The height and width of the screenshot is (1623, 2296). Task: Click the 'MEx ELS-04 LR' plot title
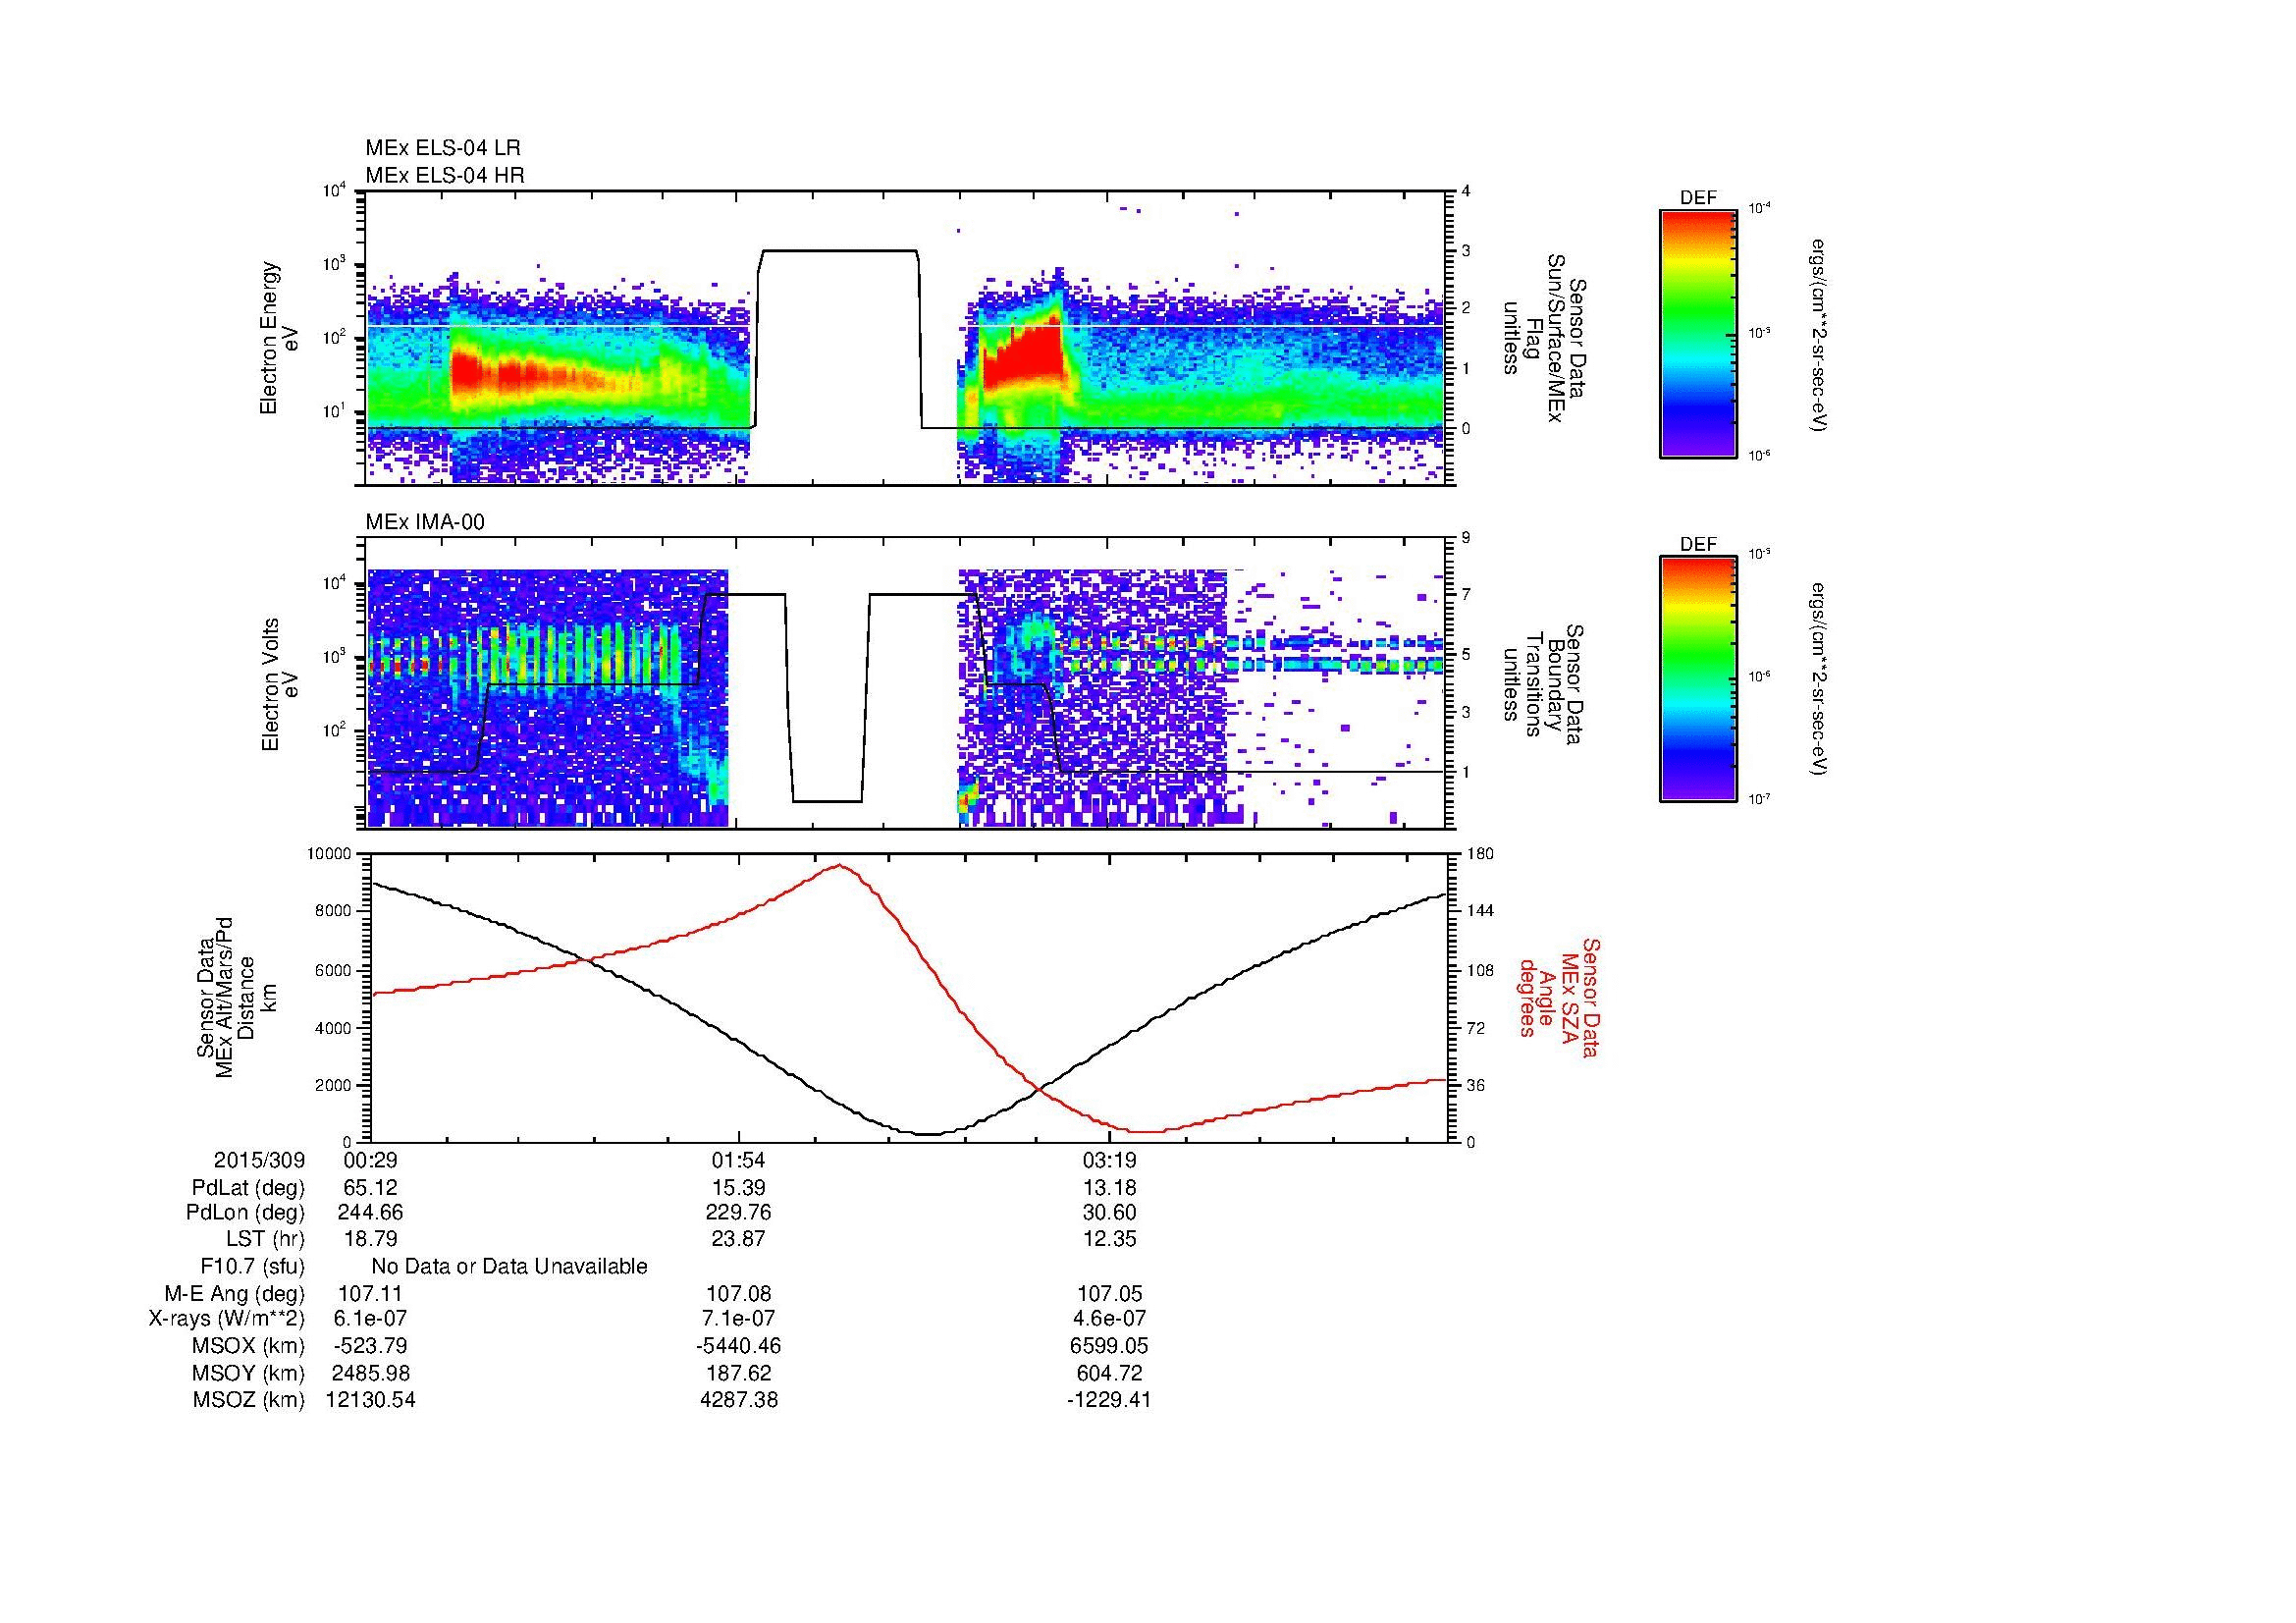[x=443, y=148]
